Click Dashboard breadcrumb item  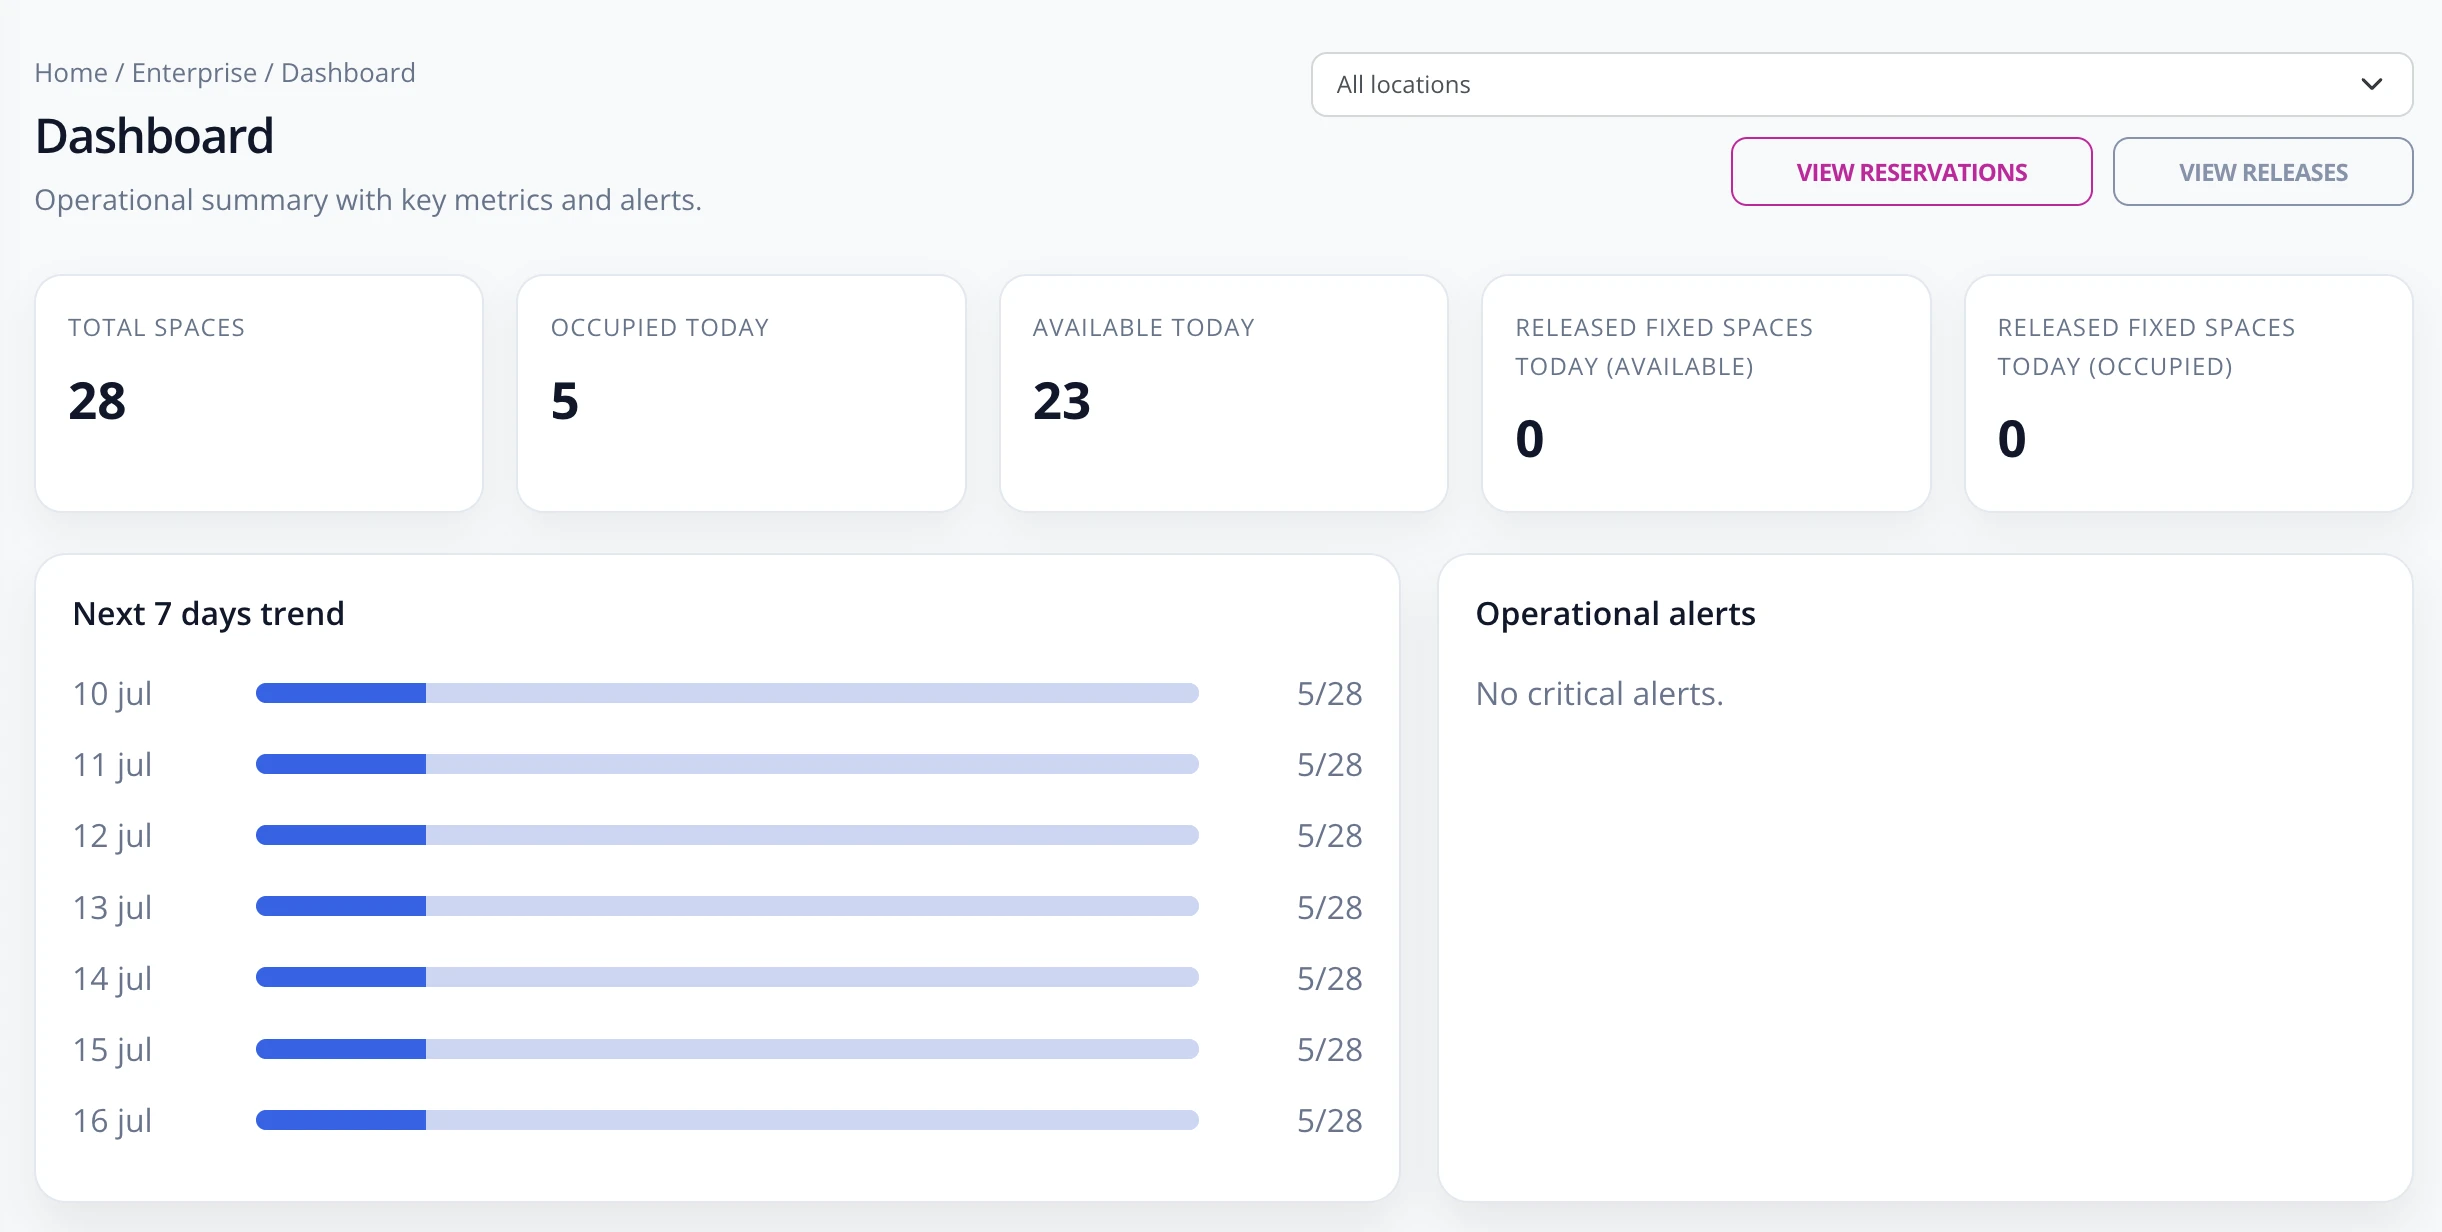coord(348,73)
